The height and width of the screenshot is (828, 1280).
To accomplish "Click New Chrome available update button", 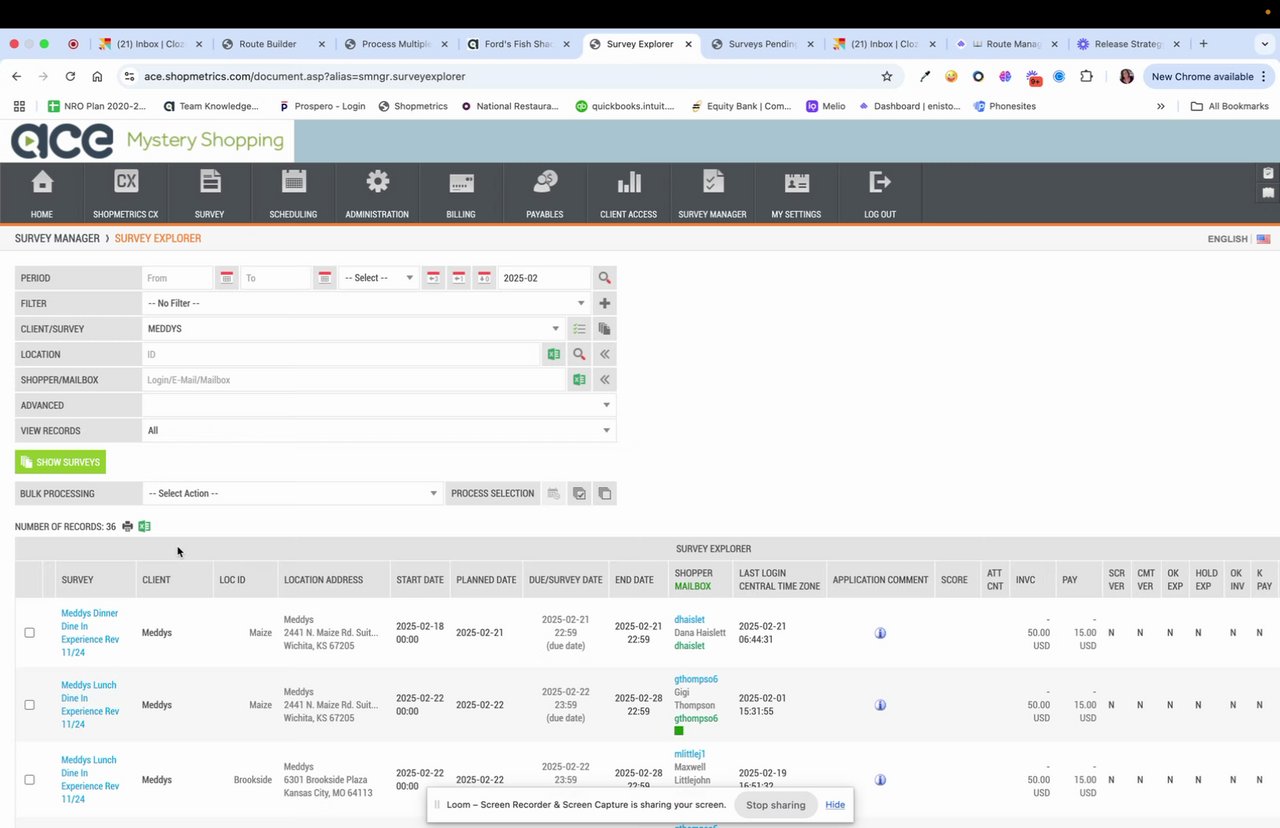I will click(x=1207, y=76).
